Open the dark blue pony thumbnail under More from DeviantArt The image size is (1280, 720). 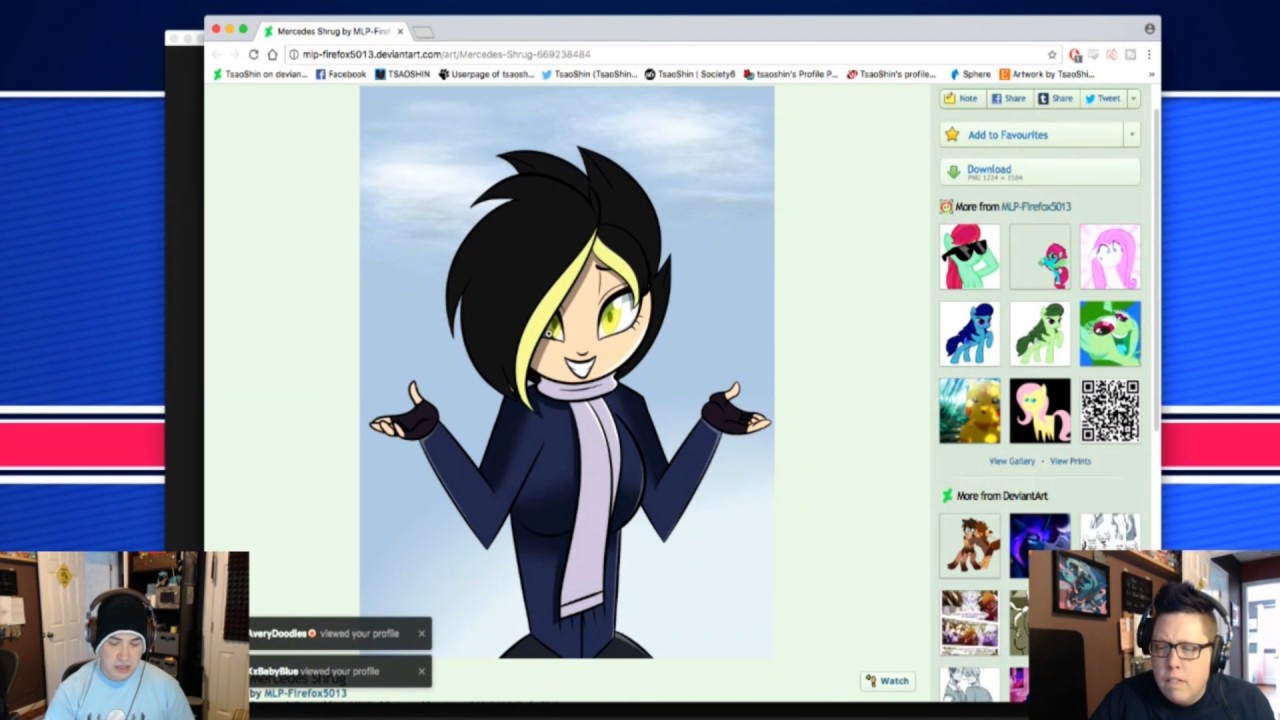(x=1040, y=545)
